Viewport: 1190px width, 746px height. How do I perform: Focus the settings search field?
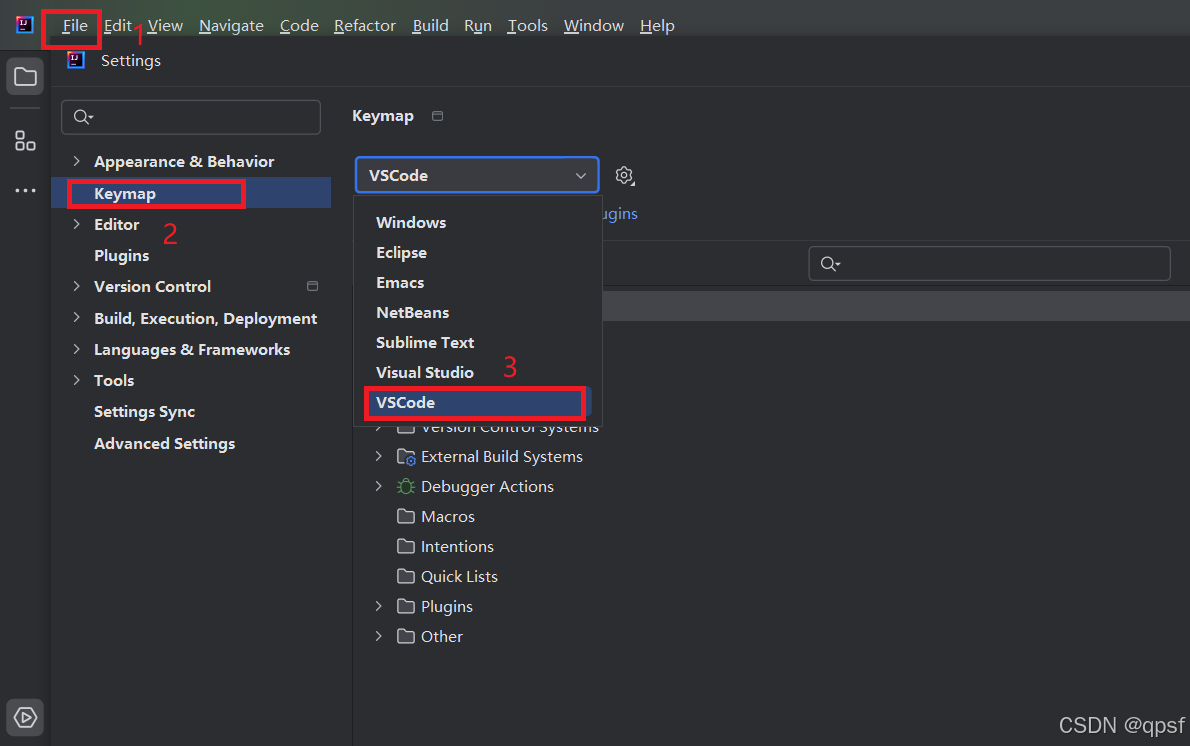click(x=190, y=117)
